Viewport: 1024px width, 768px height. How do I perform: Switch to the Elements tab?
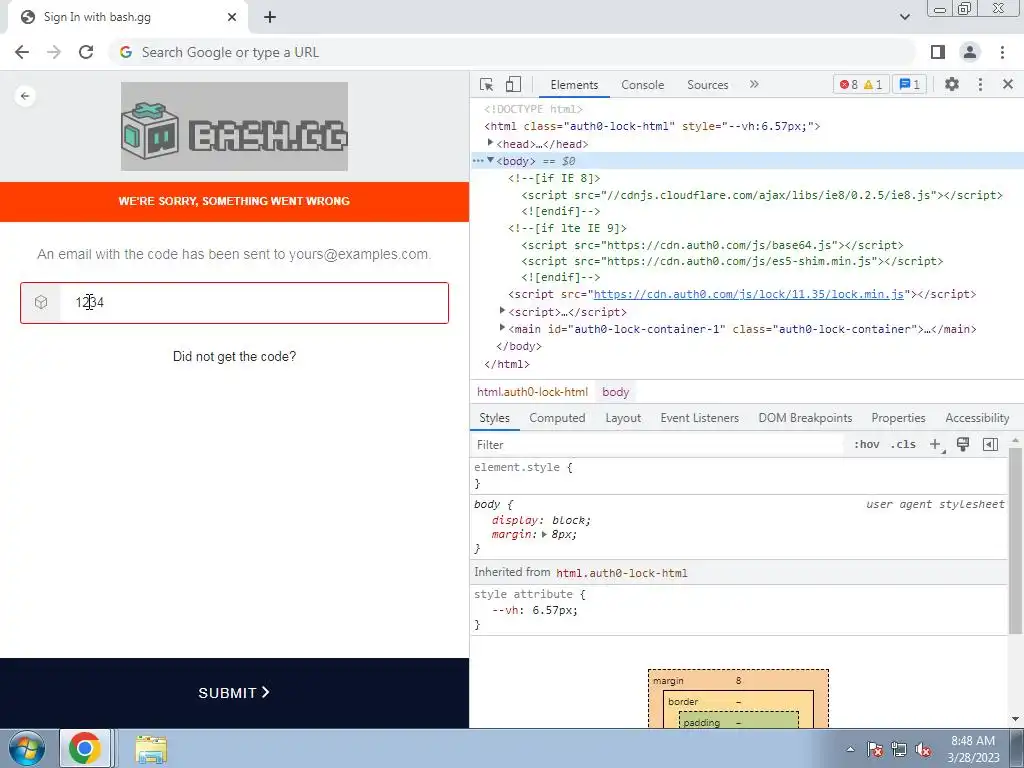pyautogui.click(x=574, y=85)
